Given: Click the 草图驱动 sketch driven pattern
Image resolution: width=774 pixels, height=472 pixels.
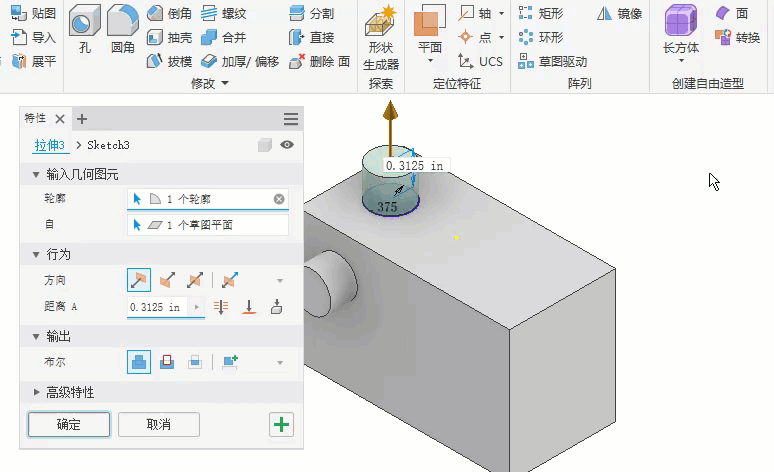Looking at the screenshot, I should 552,61.
